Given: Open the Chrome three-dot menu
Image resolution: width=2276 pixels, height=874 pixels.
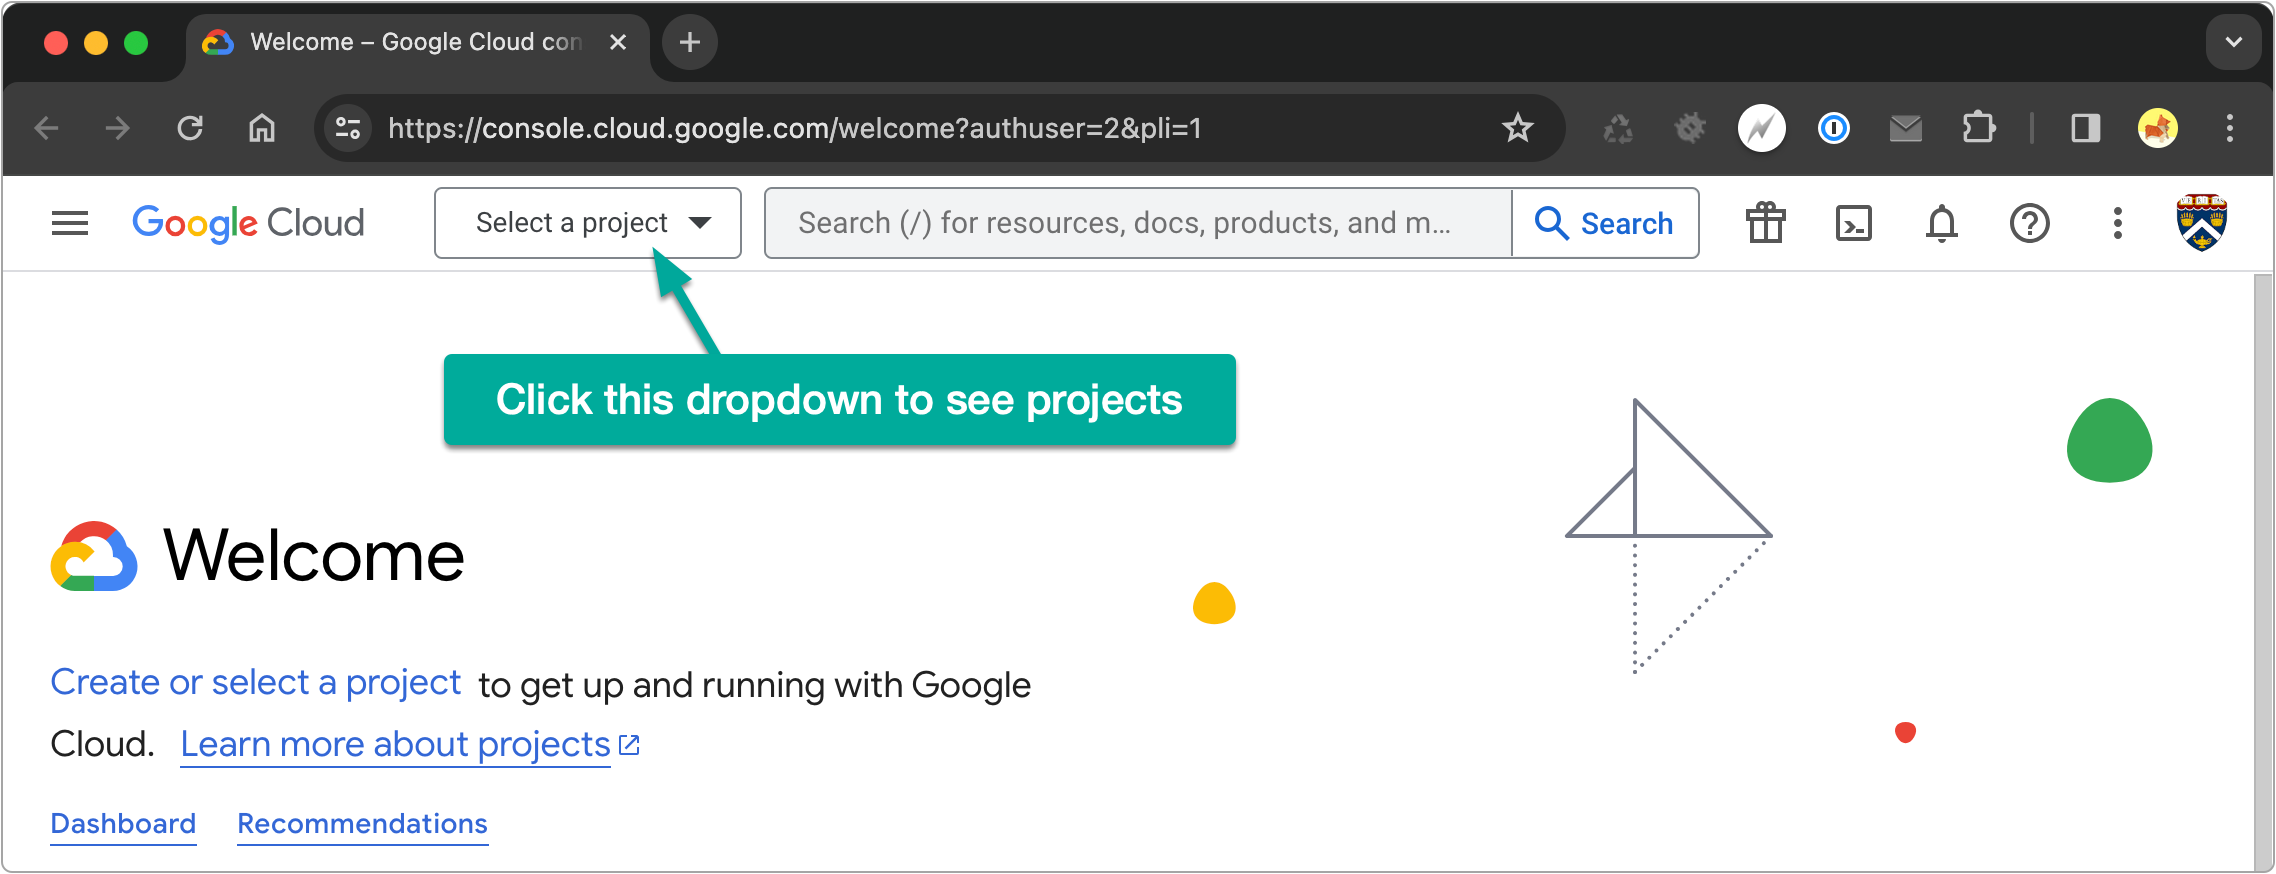Looking at the screenshot, I should (x=2230, y=128).
